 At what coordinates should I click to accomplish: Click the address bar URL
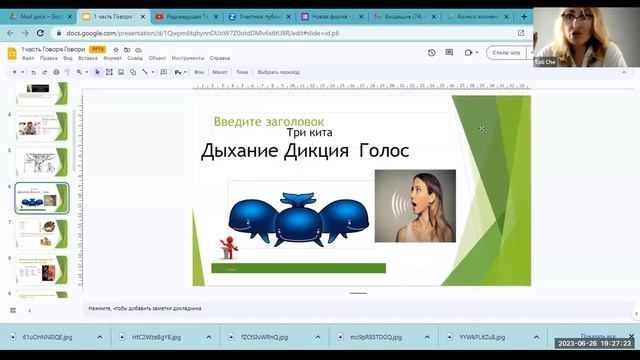point(202,33)
